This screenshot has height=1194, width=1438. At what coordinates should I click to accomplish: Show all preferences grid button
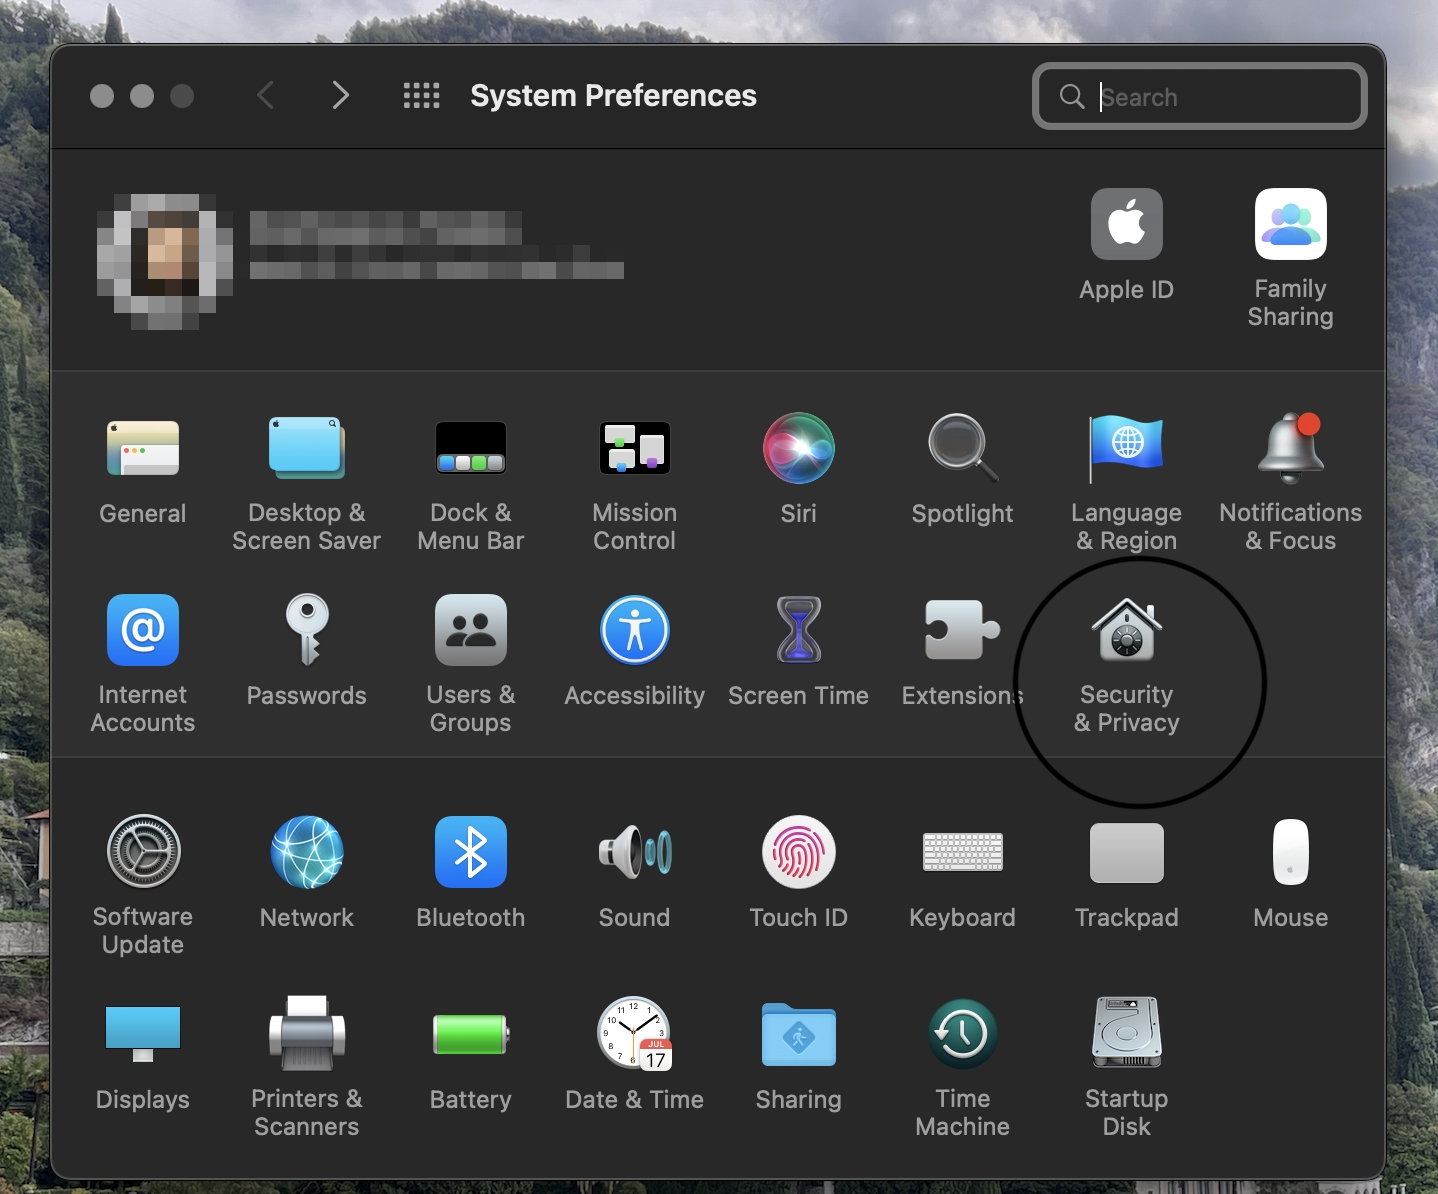421,96
